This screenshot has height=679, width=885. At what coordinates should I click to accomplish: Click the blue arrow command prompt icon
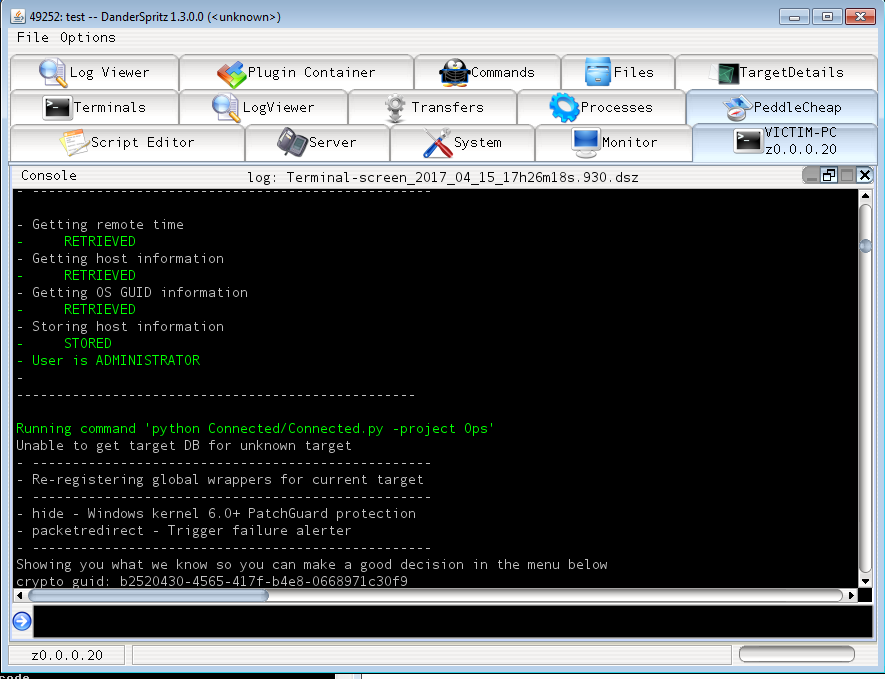[x=21, y=621]
